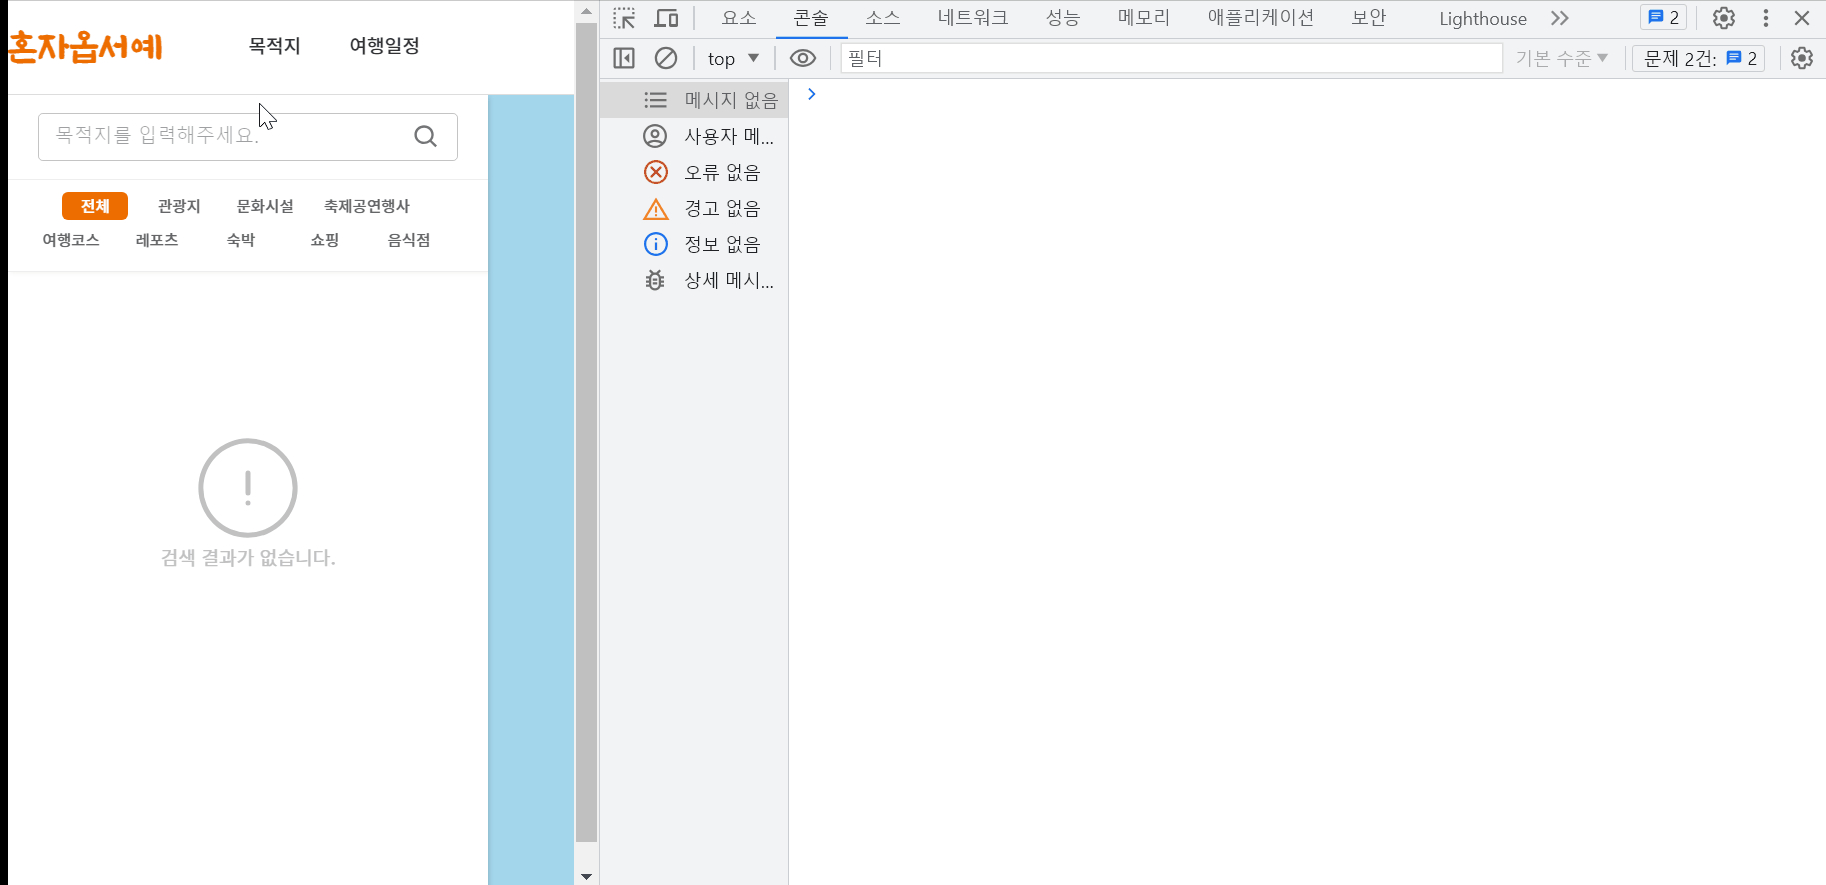This screenshot has height=885, width=1826.
Task: Open DevTools main settings gear
Action: (1724, 18)
